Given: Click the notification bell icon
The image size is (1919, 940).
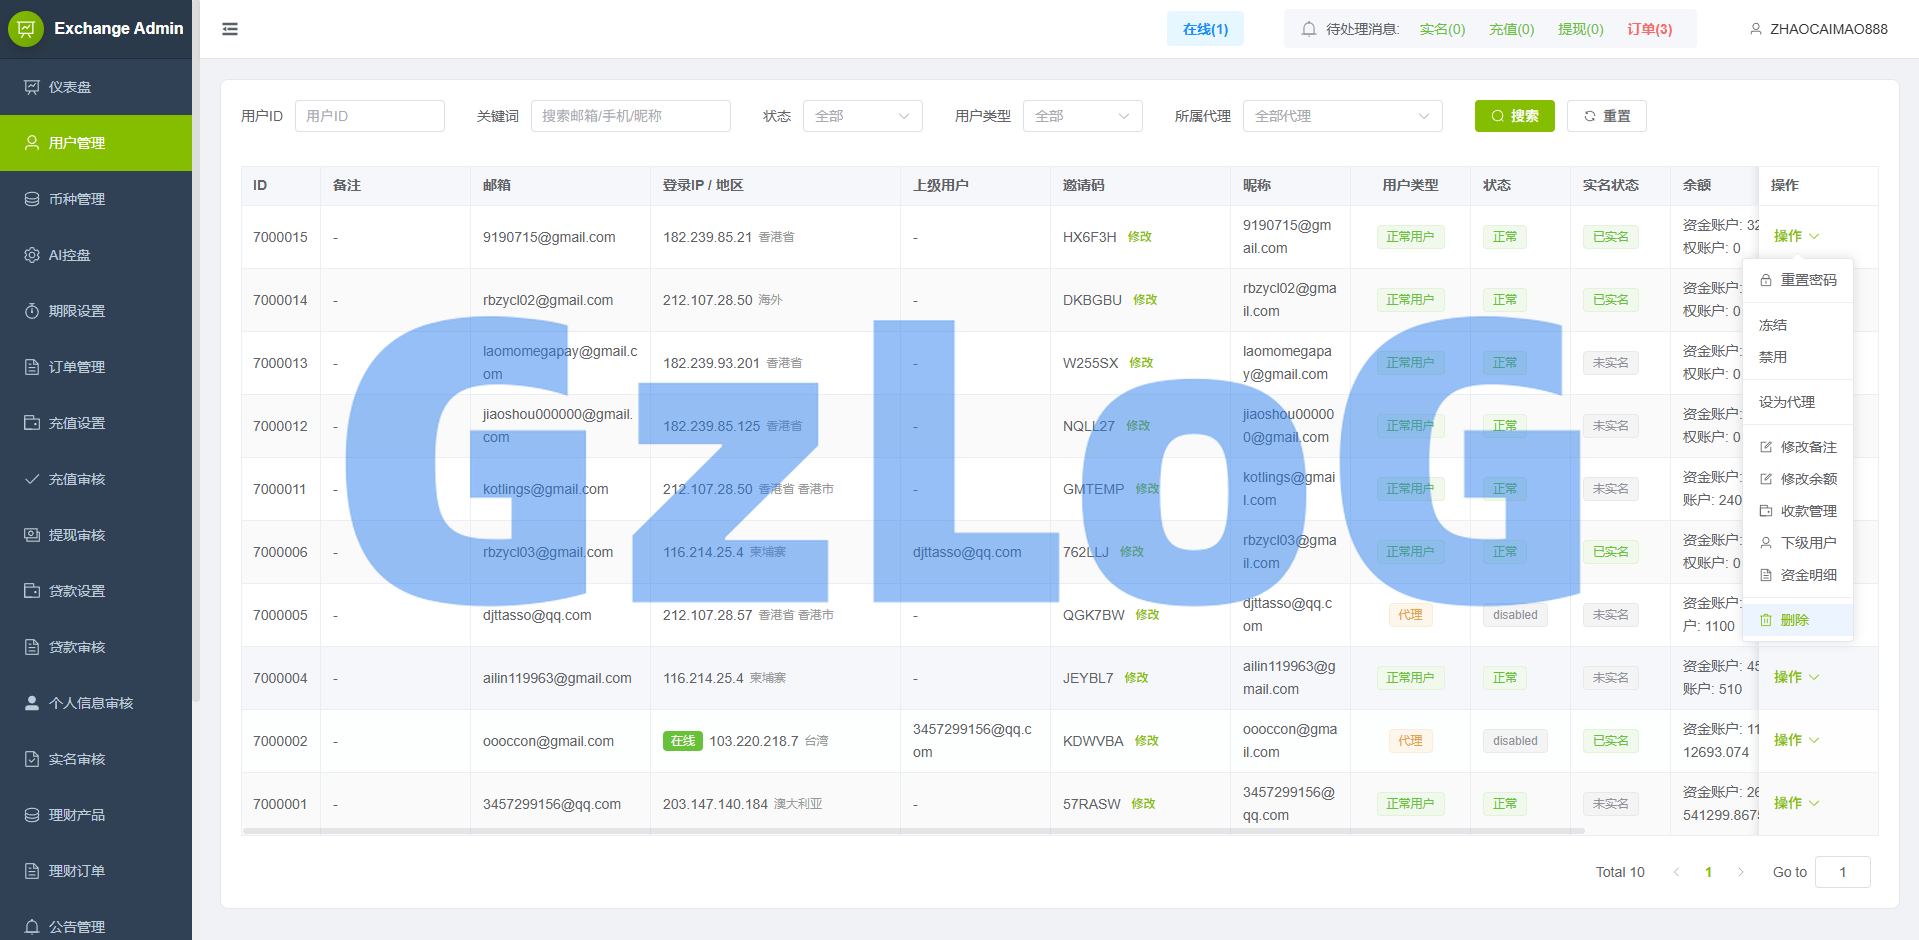Looking at the screenshot, I should (1308, 28).
